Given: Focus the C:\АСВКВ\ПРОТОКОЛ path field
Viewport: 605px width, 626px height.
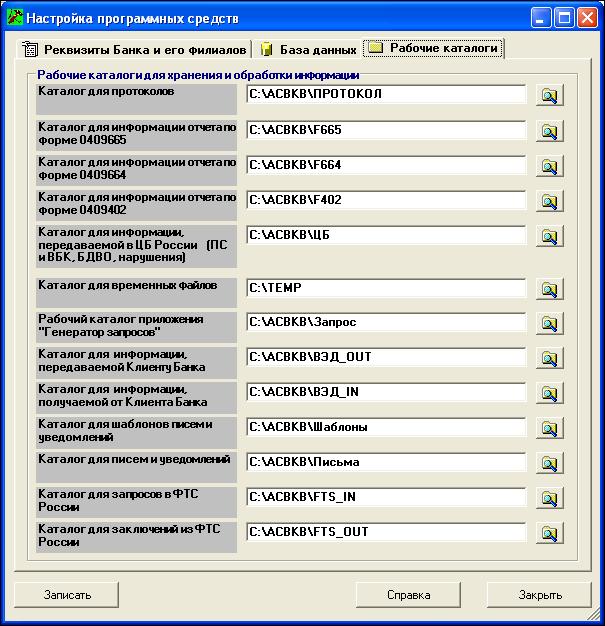Looking at the screenshot, I should 385,95.
